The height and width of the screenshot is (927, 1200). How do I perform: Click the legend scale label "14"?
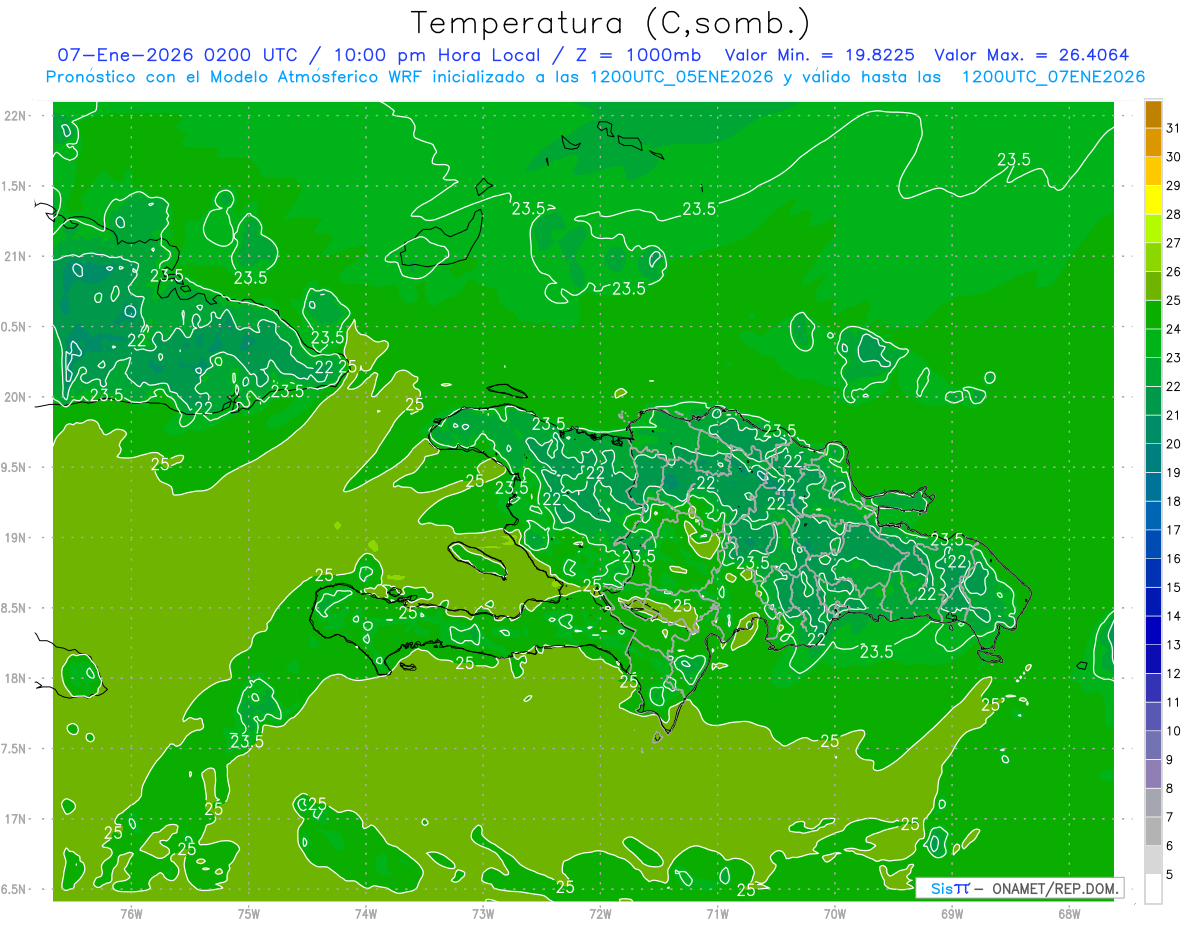point(1174,616)
